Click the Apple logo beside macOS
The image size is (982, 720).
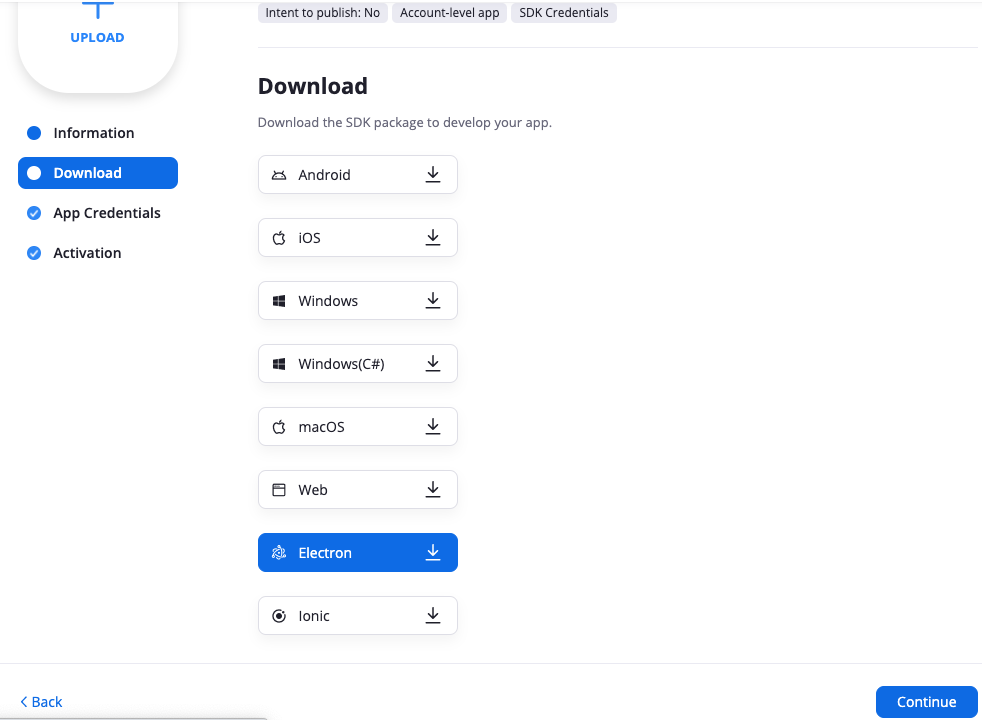tap(279, 427)
